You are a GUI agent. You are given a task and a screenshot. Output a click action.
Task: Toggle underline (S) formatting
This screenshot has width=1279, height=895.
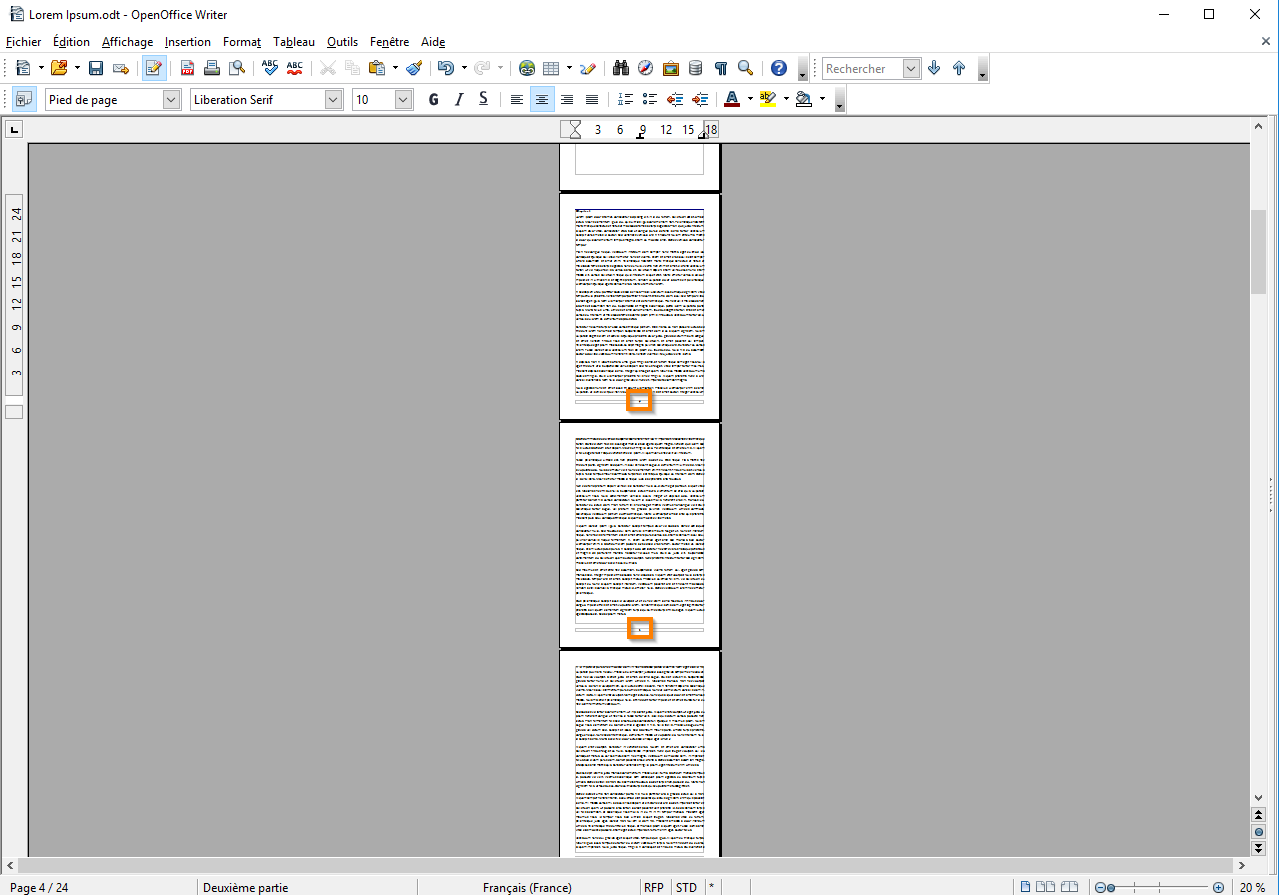[484, 99]
